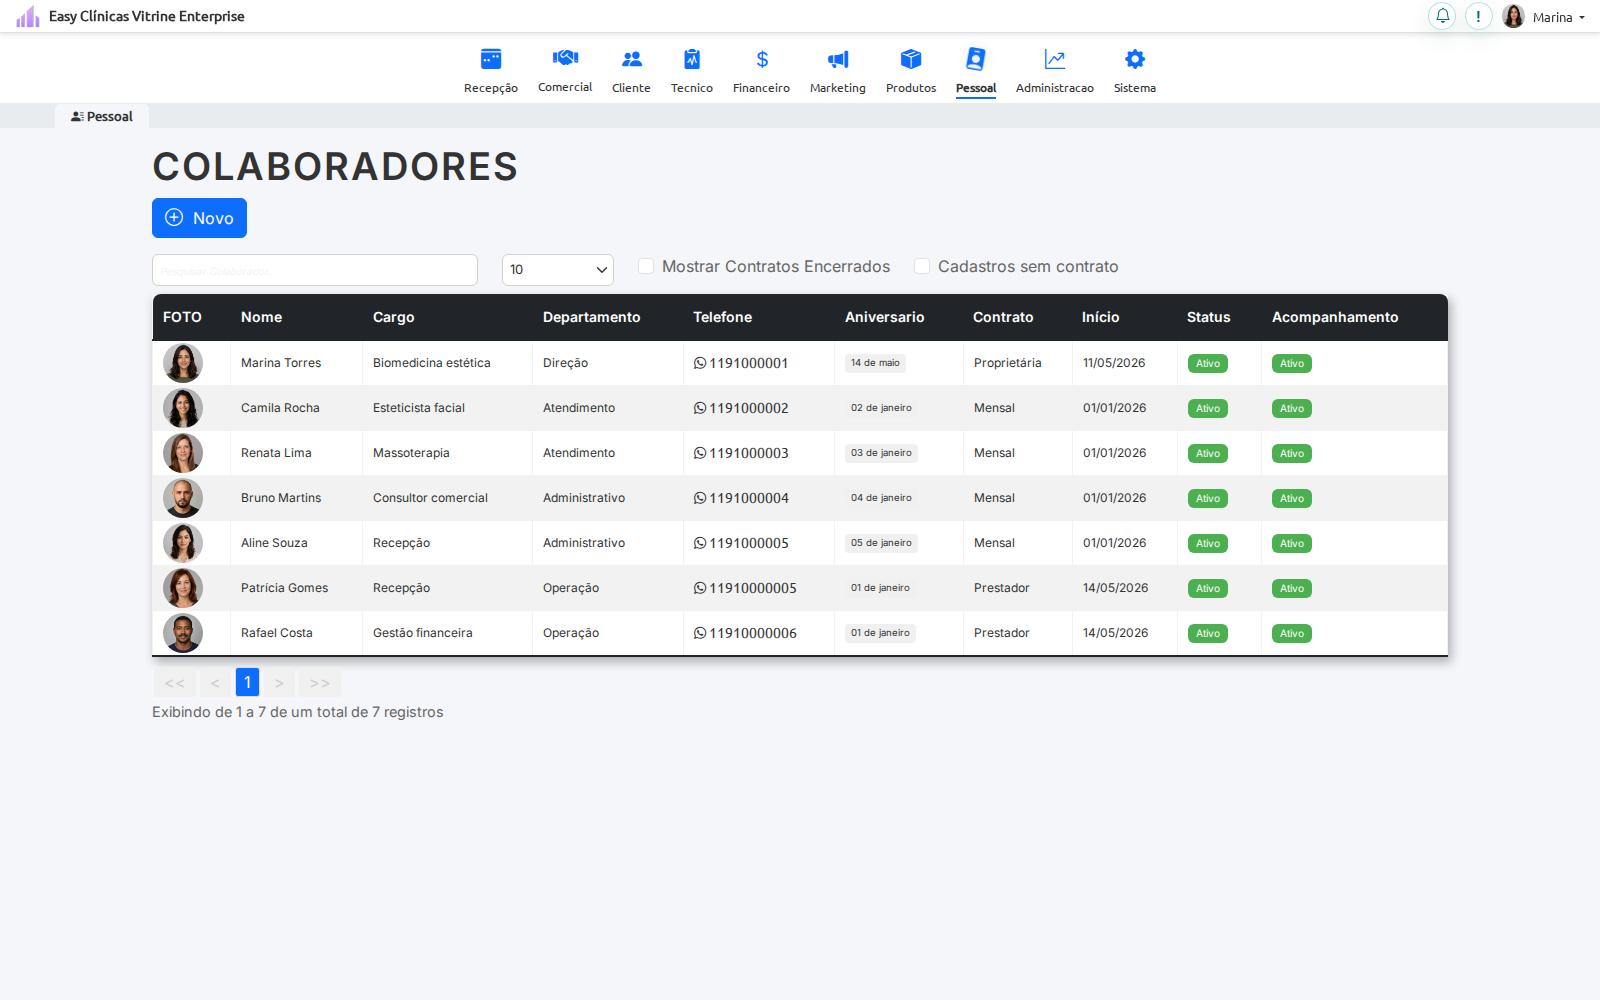Go to the last page

click(320, 683)
